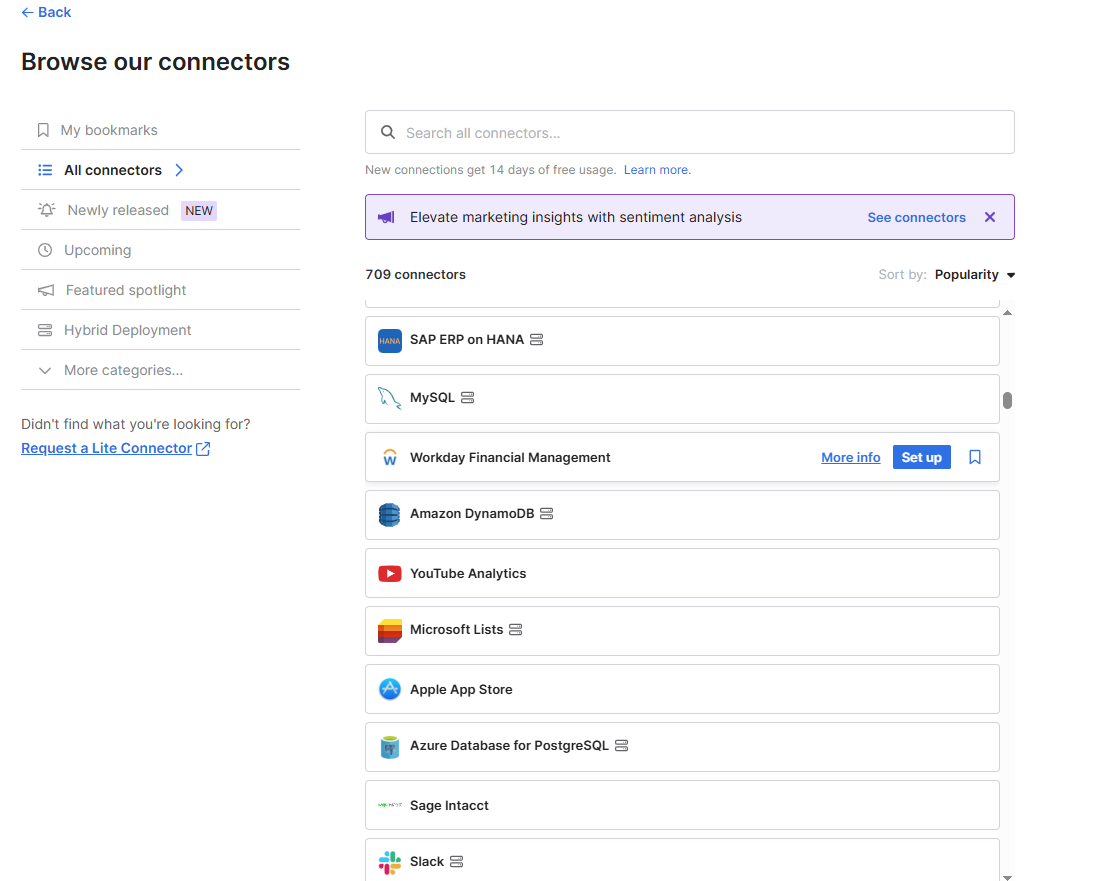Bookmark the Workday Financial Management connector

(974, 457)
